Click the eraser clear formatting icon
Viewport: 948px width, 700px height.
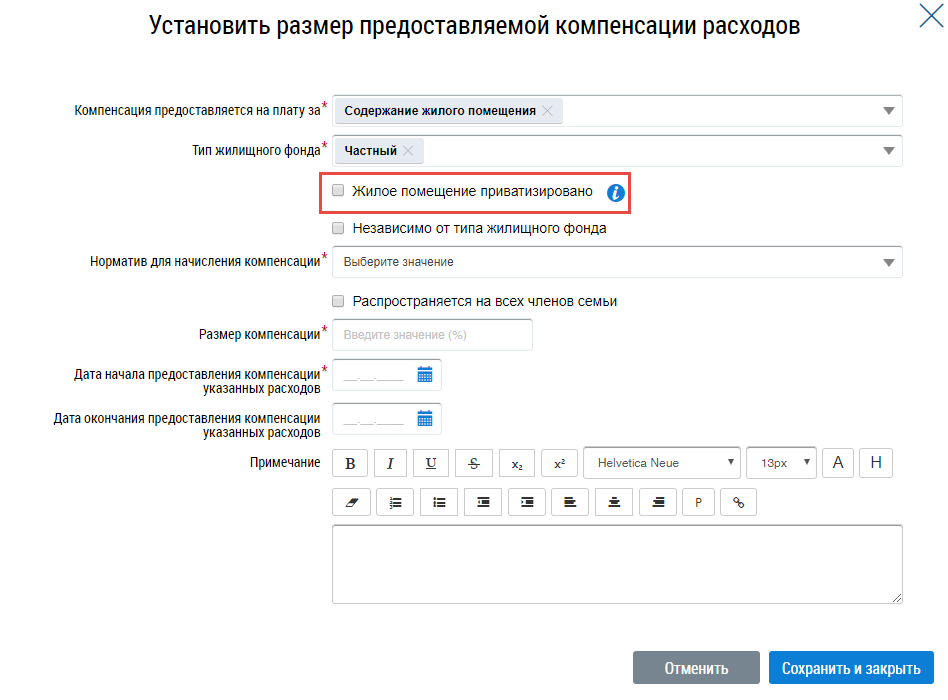351,502
